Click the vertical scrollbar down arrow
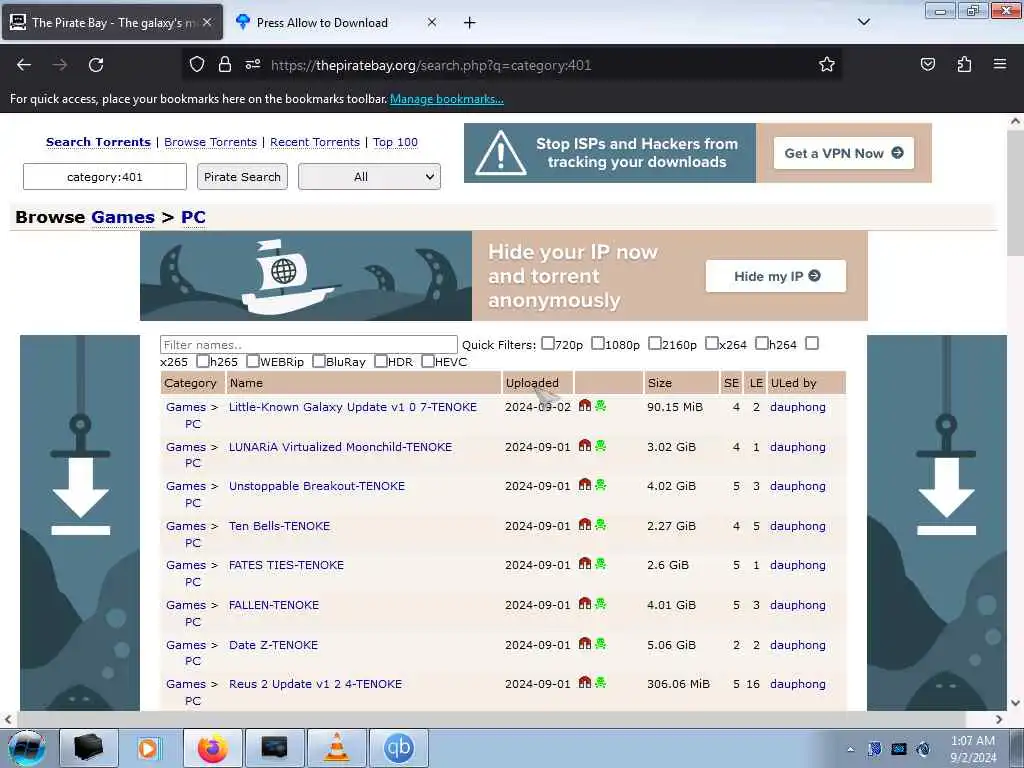This screenshot has height=768, width=1024. tap(1015, 703)
